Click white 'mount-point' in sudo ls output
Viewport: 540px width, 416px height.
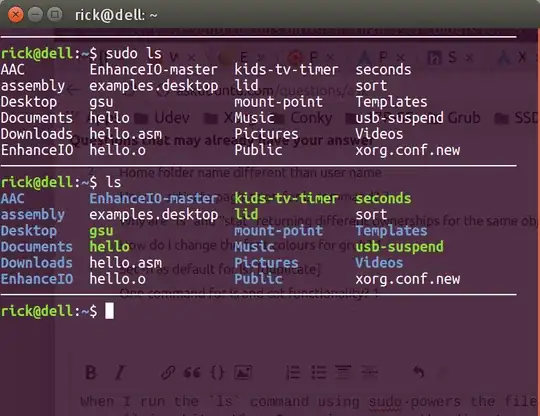[x=278, y=102]
